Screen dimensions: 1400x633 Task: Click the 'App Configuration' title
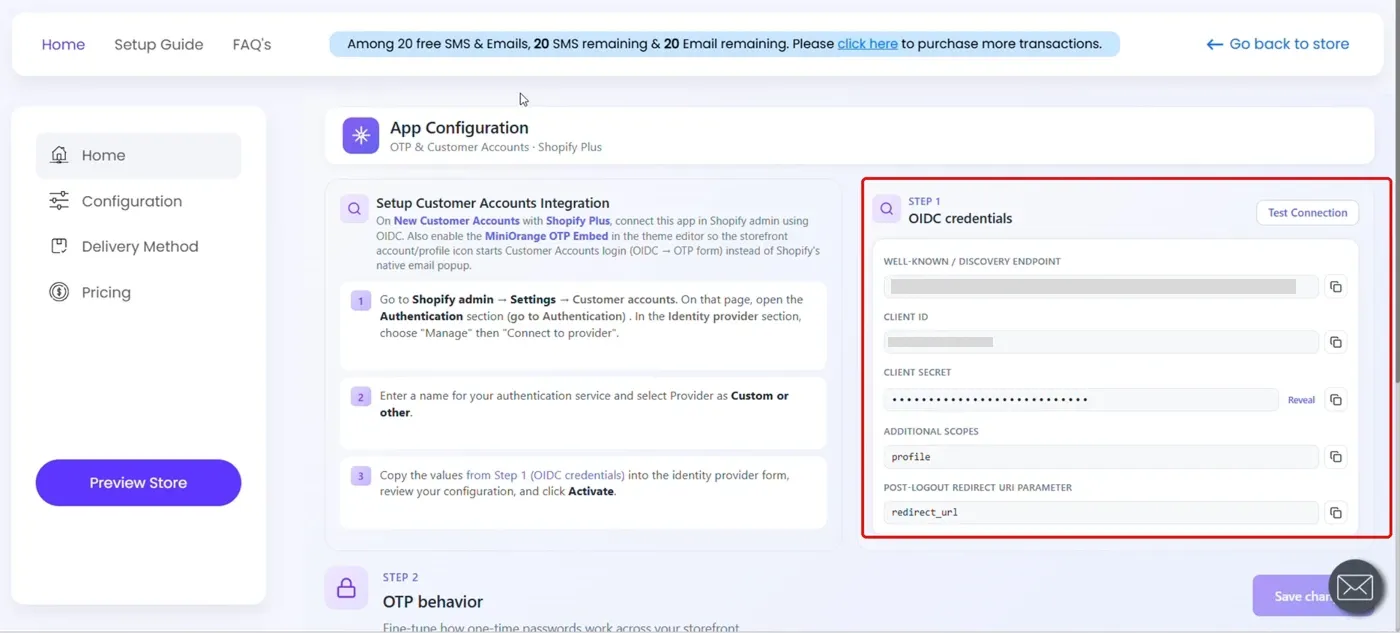coord(459,128)
